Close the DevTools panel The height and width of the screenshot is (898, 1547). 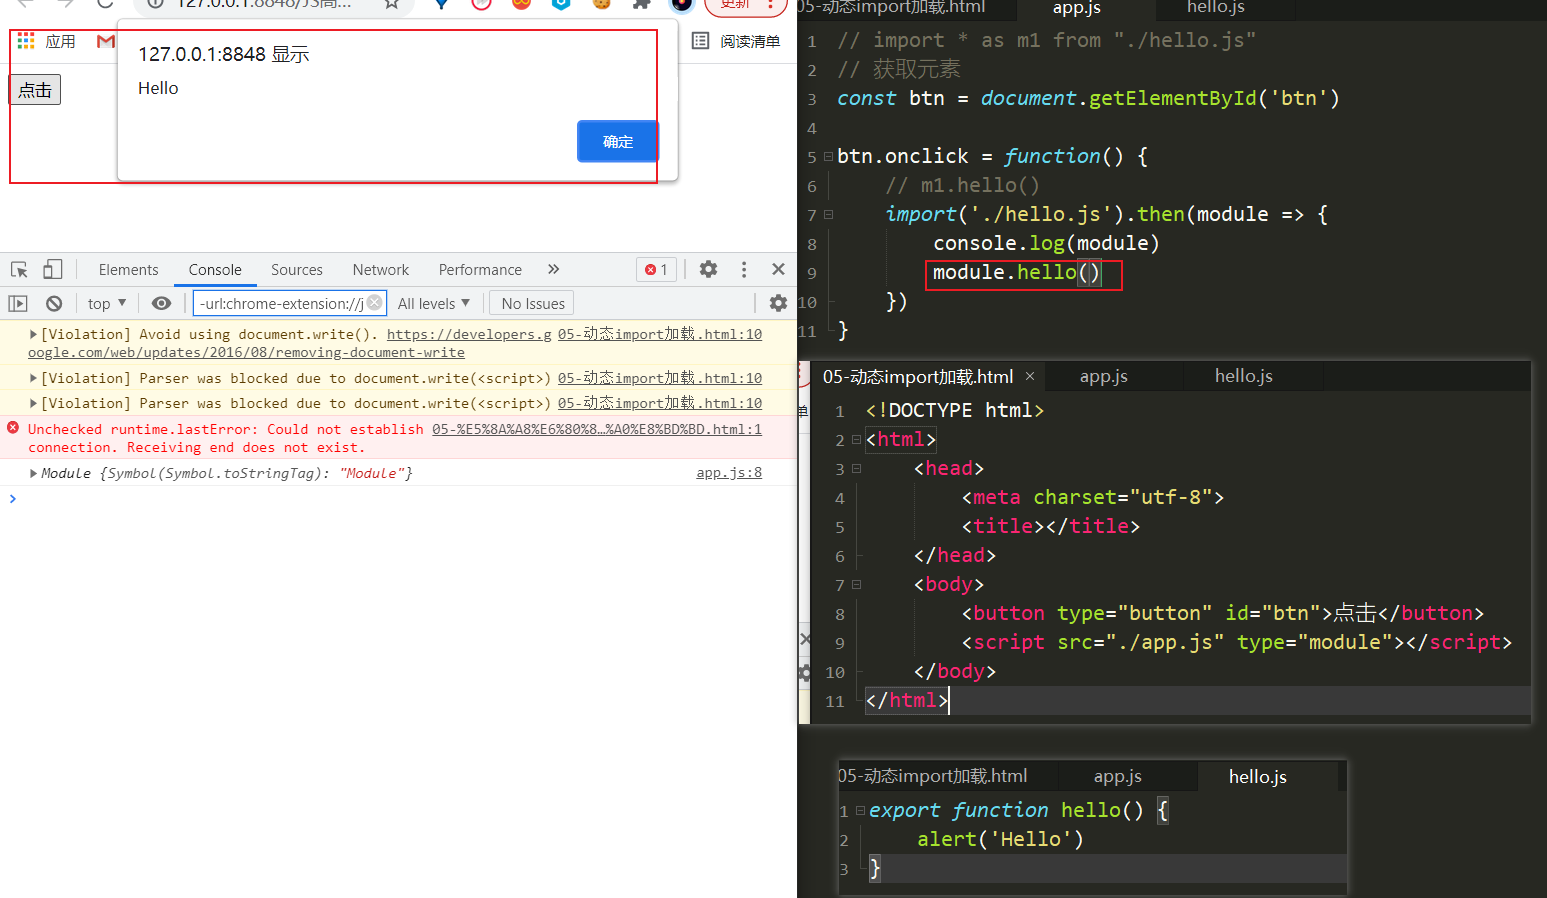[x=778, y=269]
